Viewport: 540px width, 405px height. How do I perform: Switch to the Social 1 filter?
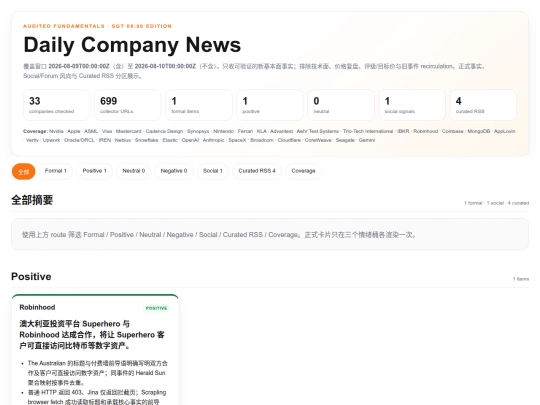coord(212,171)
